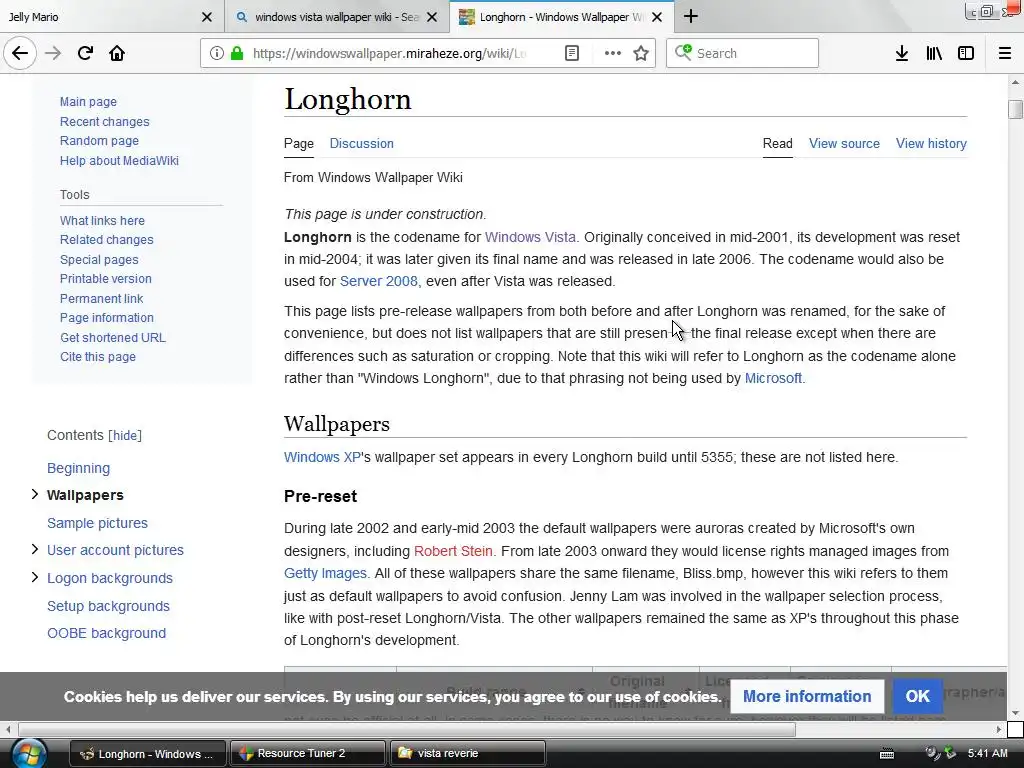Select the Read tab
The height and width of the screenshot is (768, 1024).
point(777,144)
